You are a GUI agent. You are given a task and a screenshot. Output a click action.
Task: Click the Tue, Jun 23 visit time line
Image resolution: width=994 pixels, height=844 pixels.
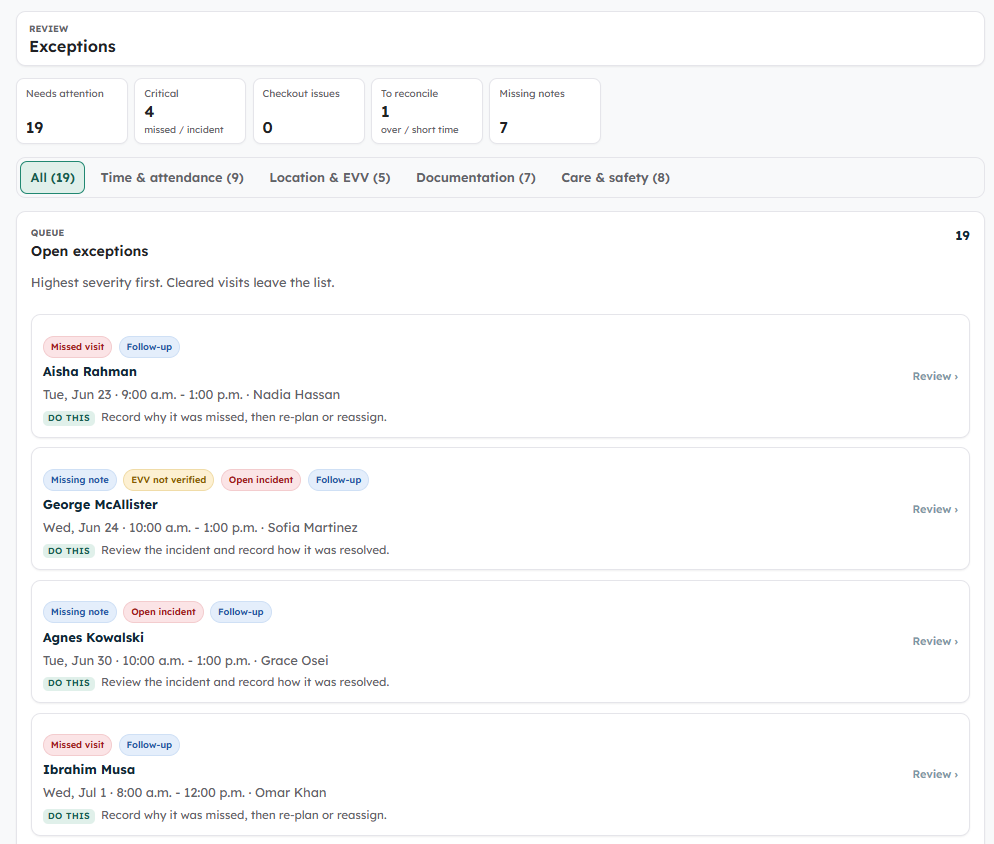point(191,394)
